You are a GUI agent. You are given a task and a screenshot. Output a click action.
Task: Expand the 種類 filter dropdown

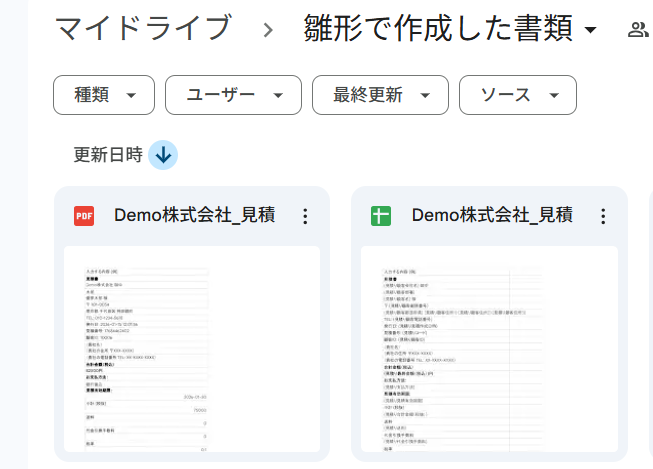104,95
